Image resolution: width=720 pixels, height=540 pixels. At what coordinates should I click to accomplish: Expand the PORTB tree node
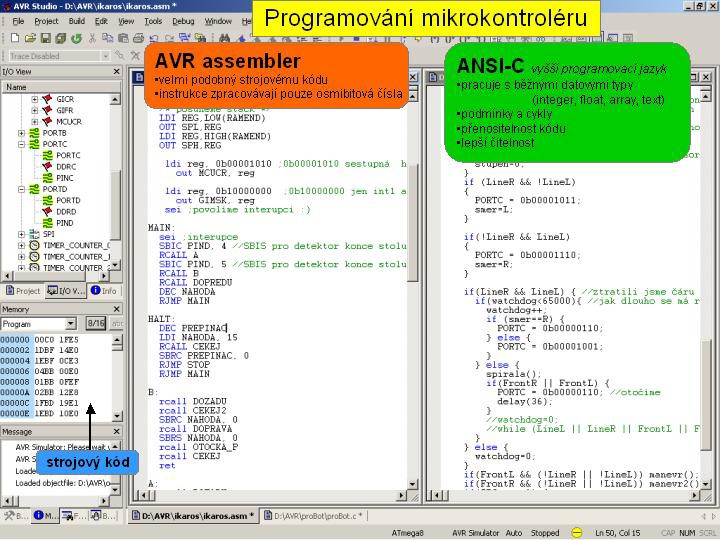22,133
